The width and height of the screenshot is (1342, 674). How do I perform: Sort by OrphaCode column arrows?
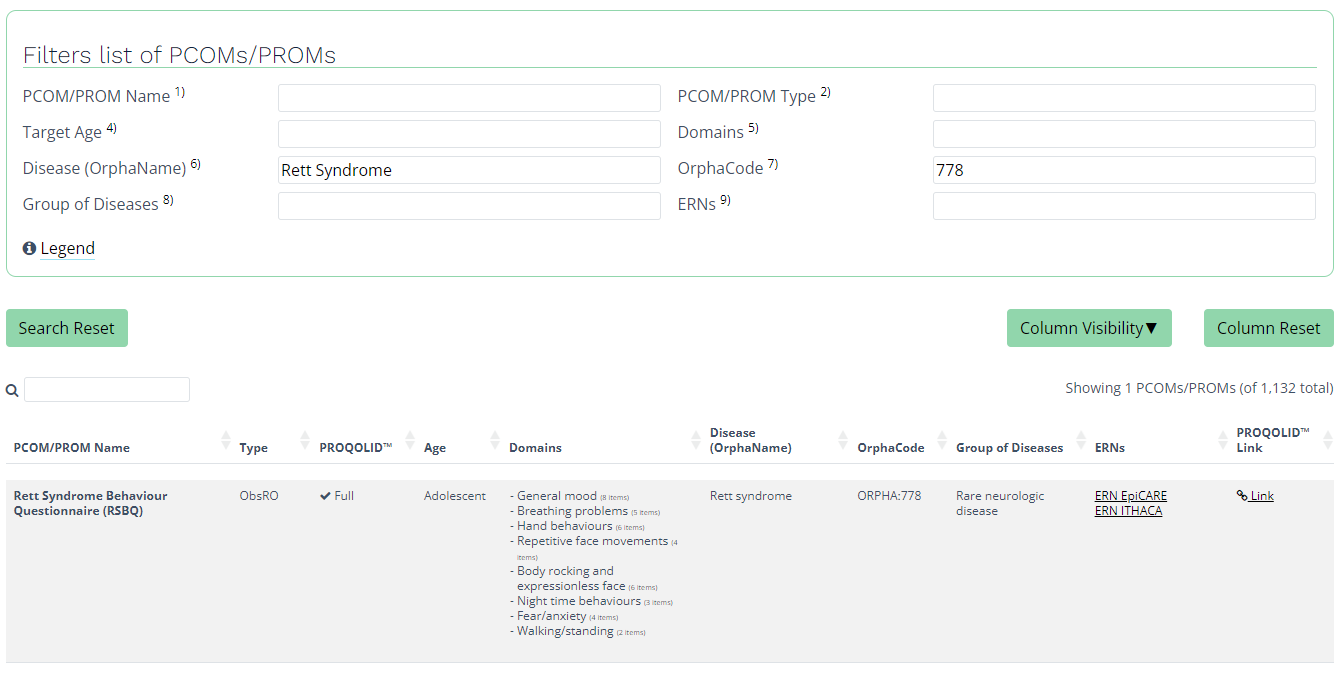pyautogui.click(x=942, y=440)
